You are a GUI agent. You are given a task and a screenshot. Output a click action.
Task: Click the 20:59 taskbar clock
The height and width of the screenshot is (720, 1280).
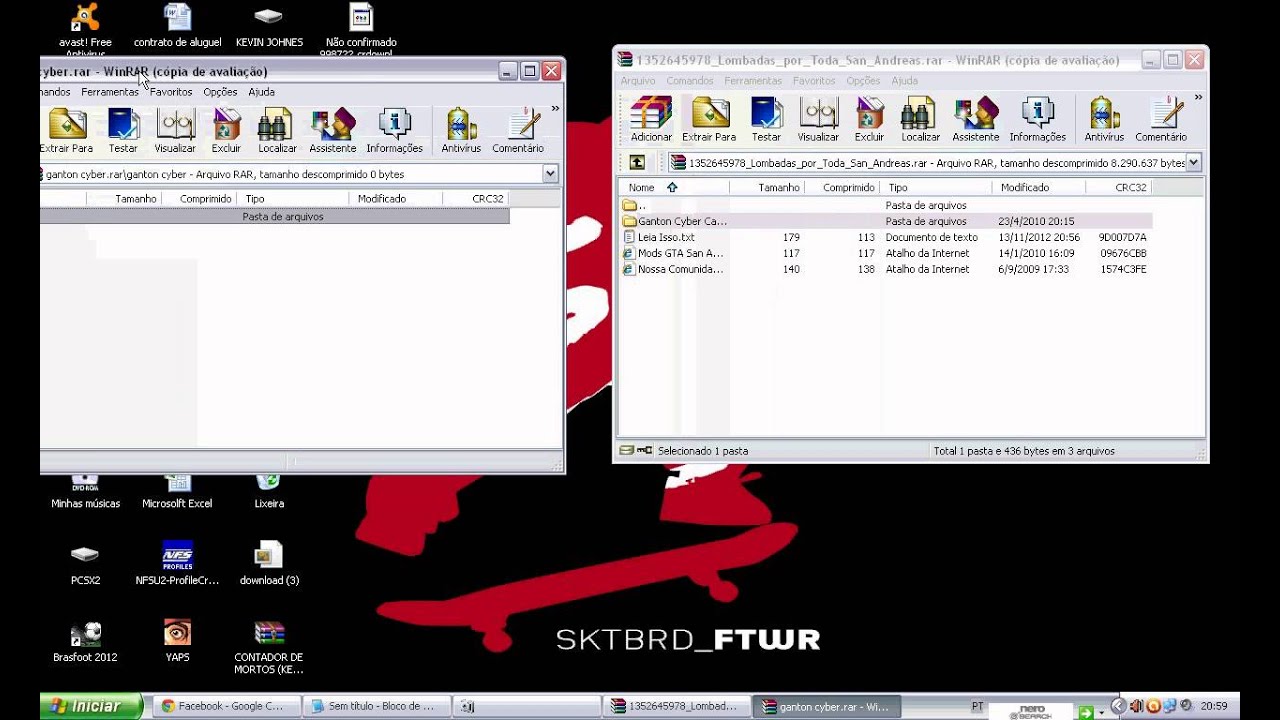pos(1215,706)
